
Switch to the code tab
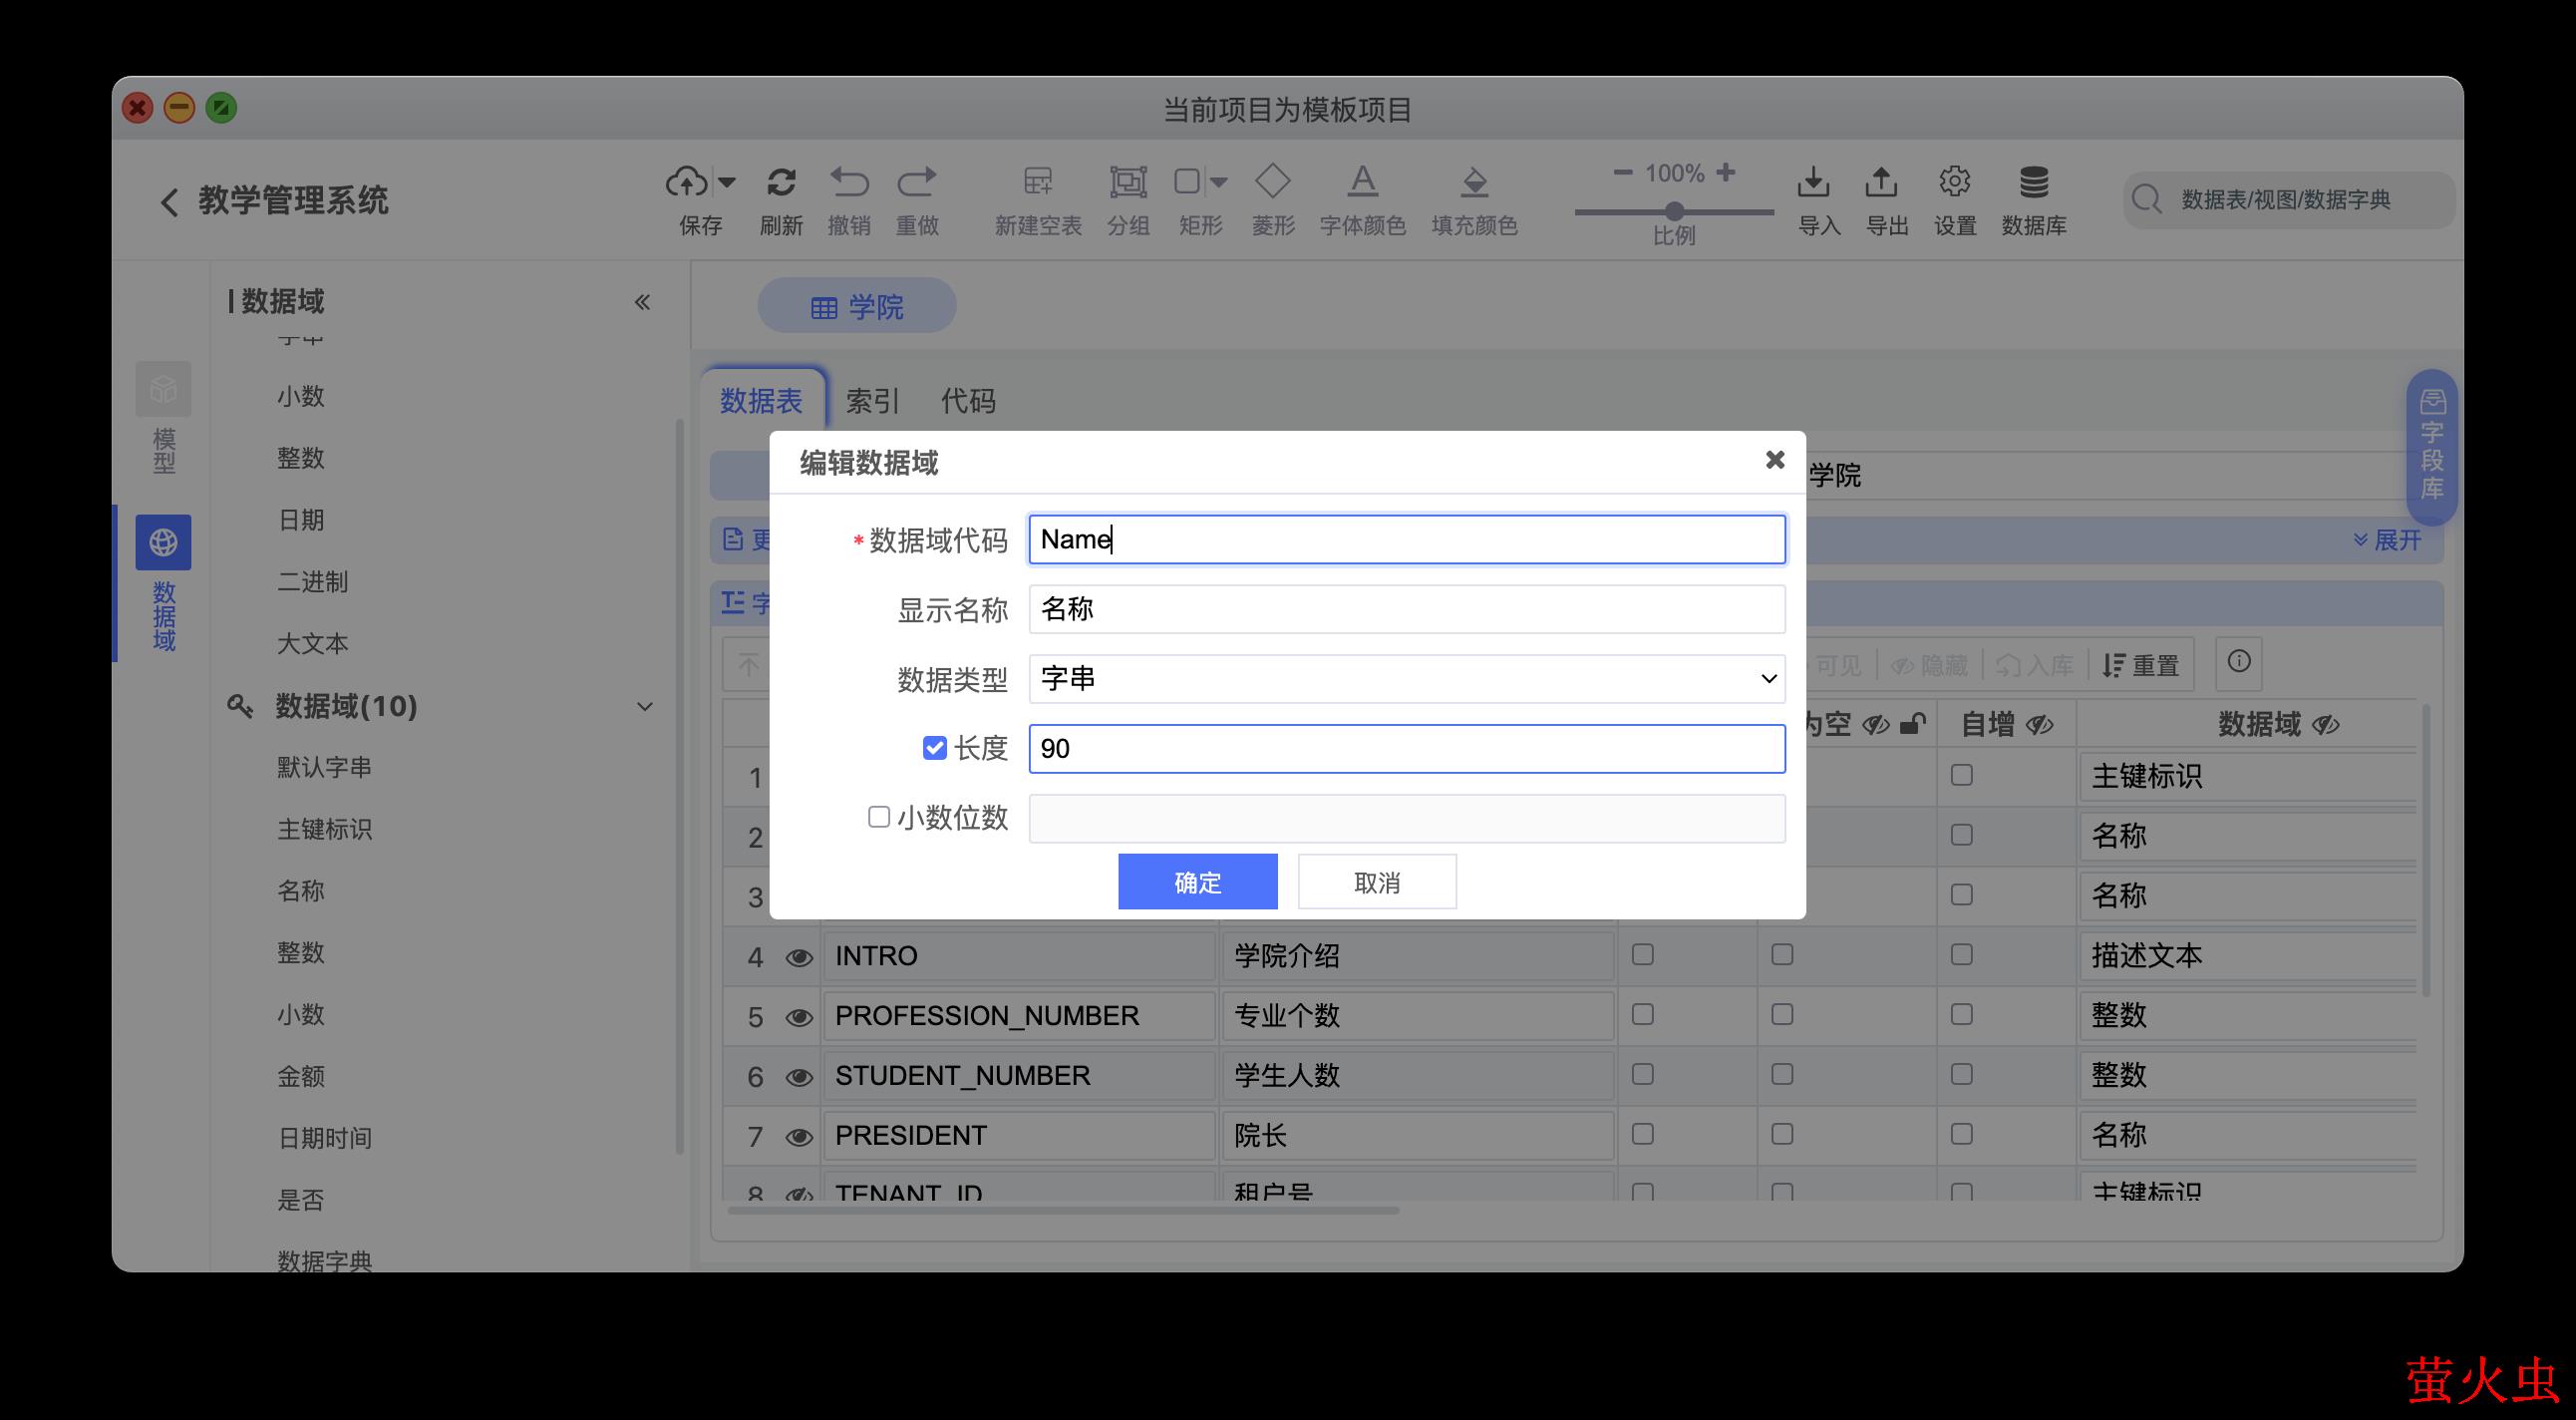pyautogui.click(x=967, y=401)
